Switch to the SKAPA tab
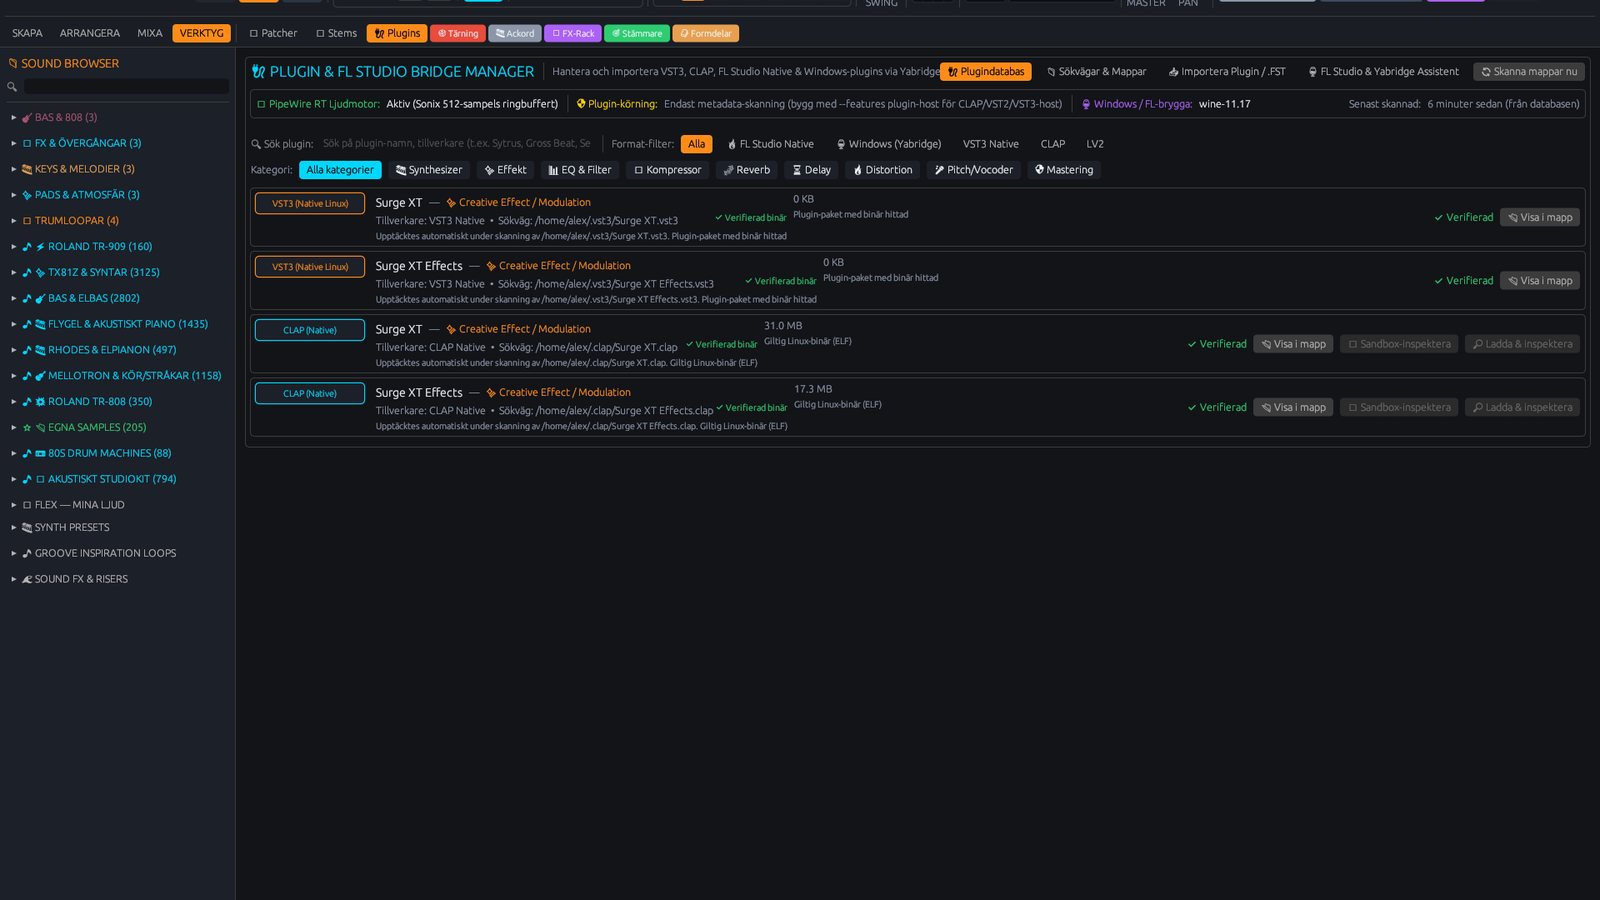The height and width of the screenshot is (900, 1600). [27, 33]
